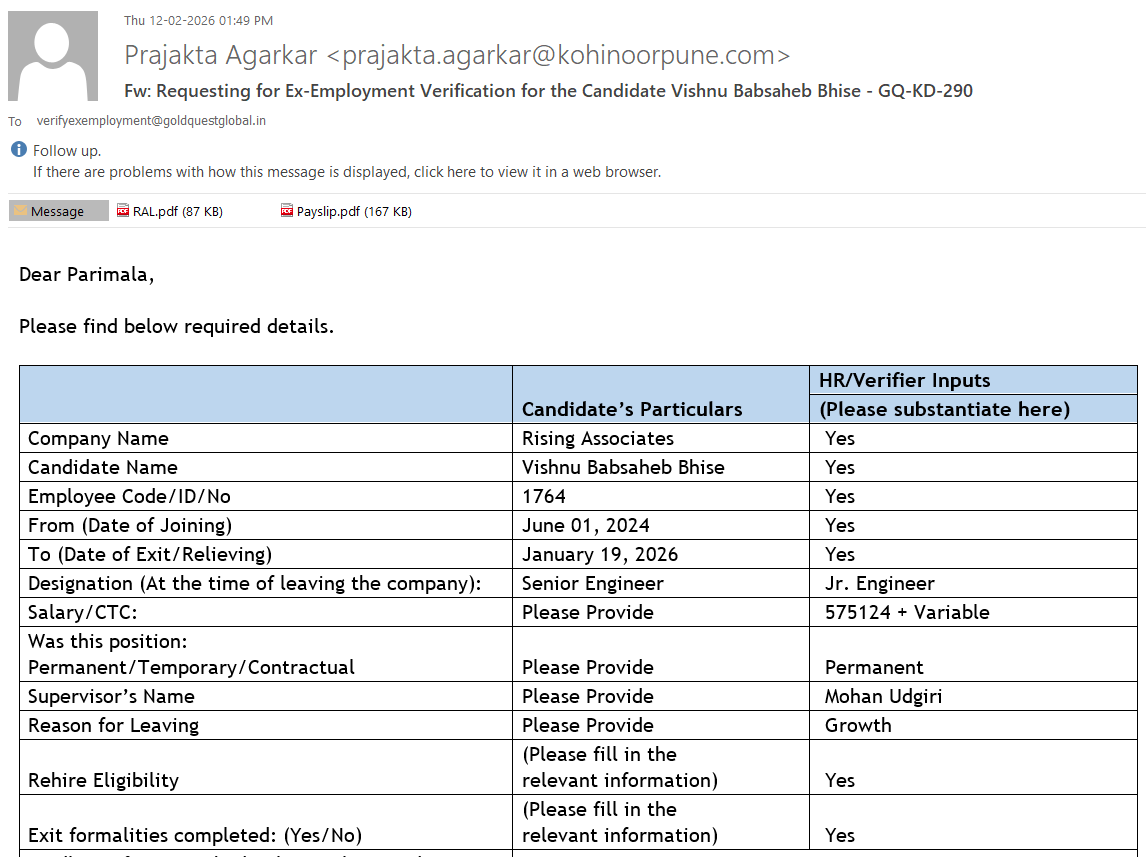Switch to the Message tab
Viewport: 1146px width, 857px height.
point(58,211)
